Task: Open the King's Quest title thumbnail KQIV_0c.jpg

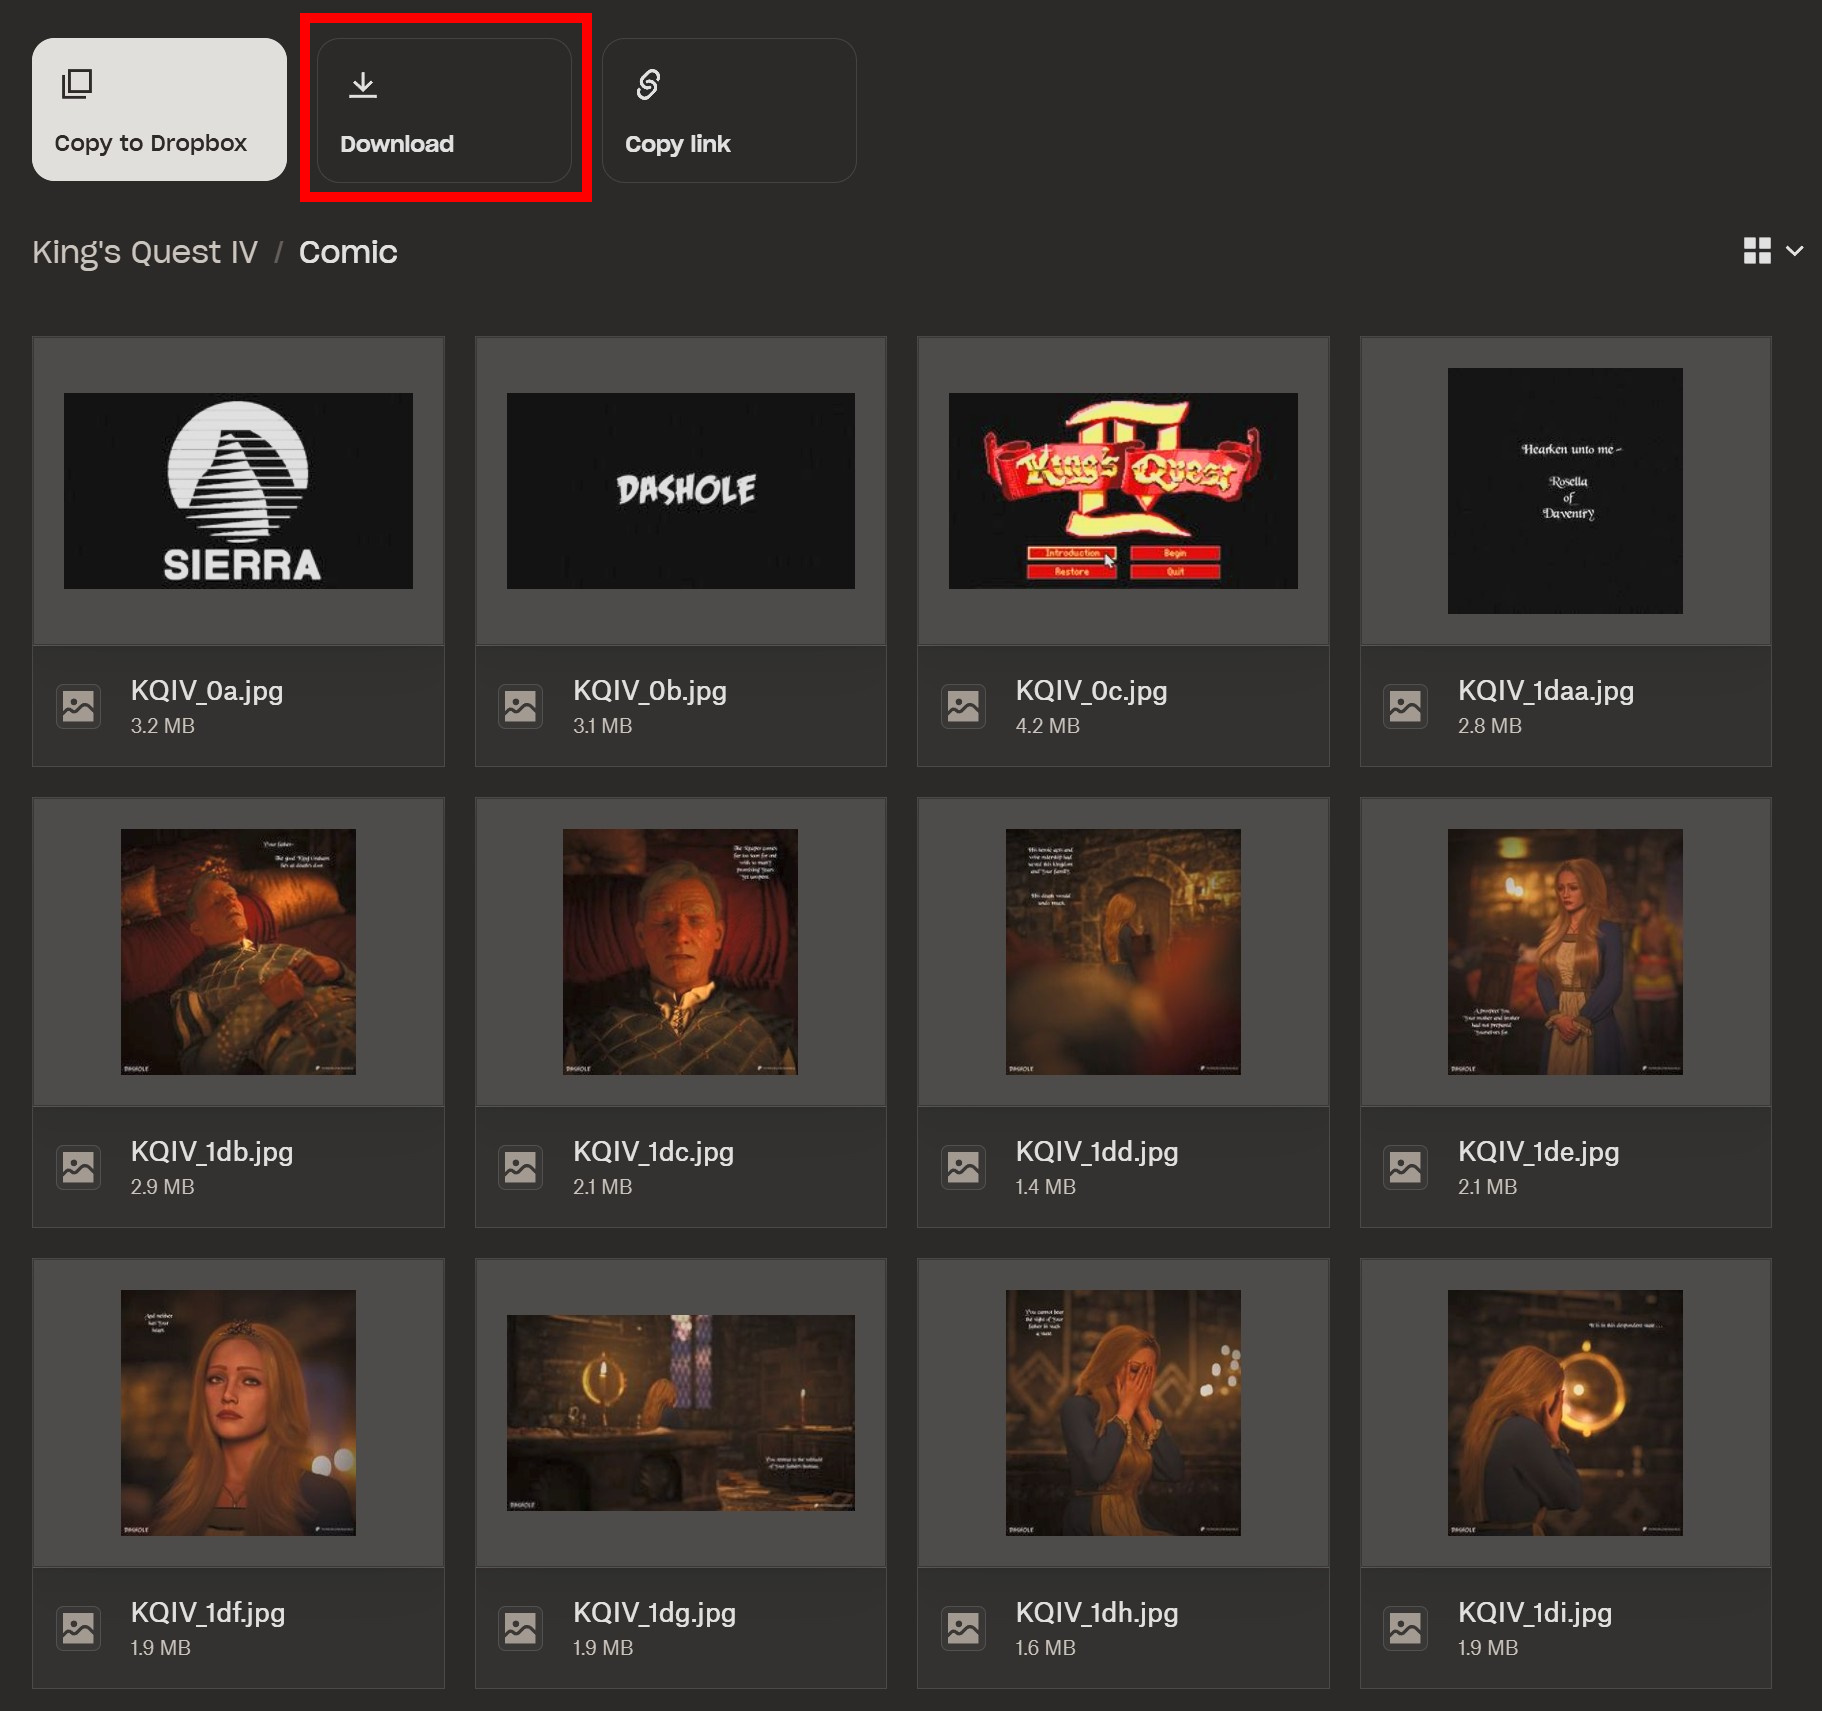Action: click(x=1123, y=491)
